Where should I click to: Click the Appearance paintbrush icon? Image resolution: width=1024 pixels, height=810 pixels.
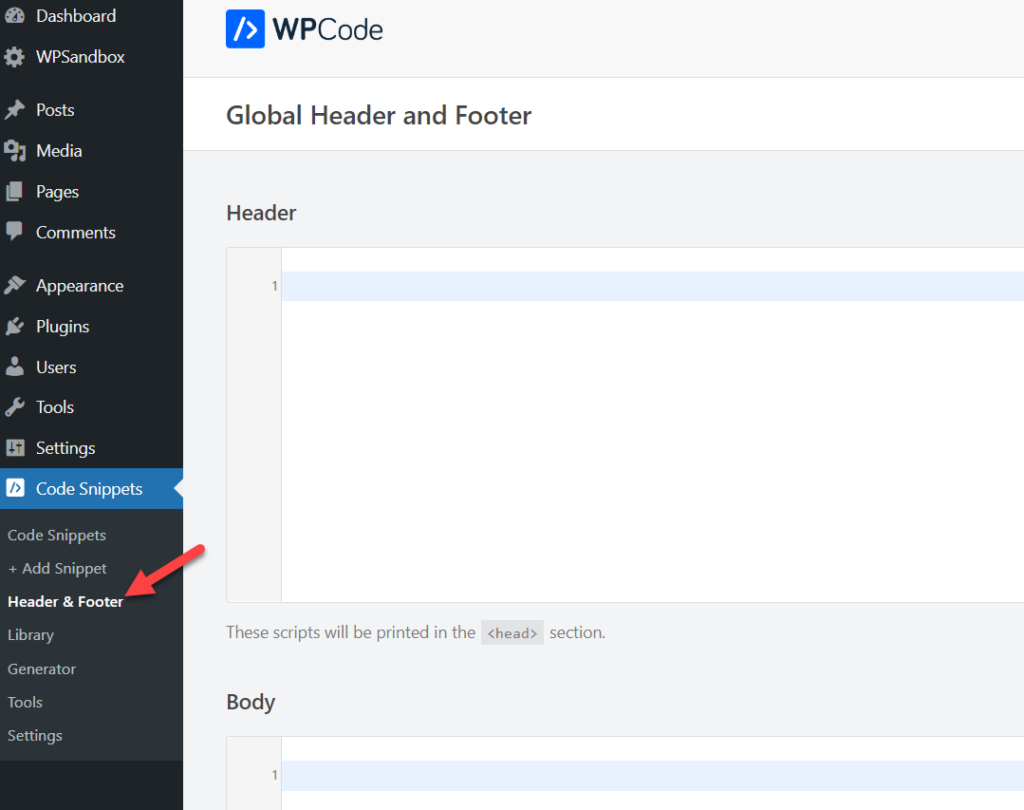14,285
